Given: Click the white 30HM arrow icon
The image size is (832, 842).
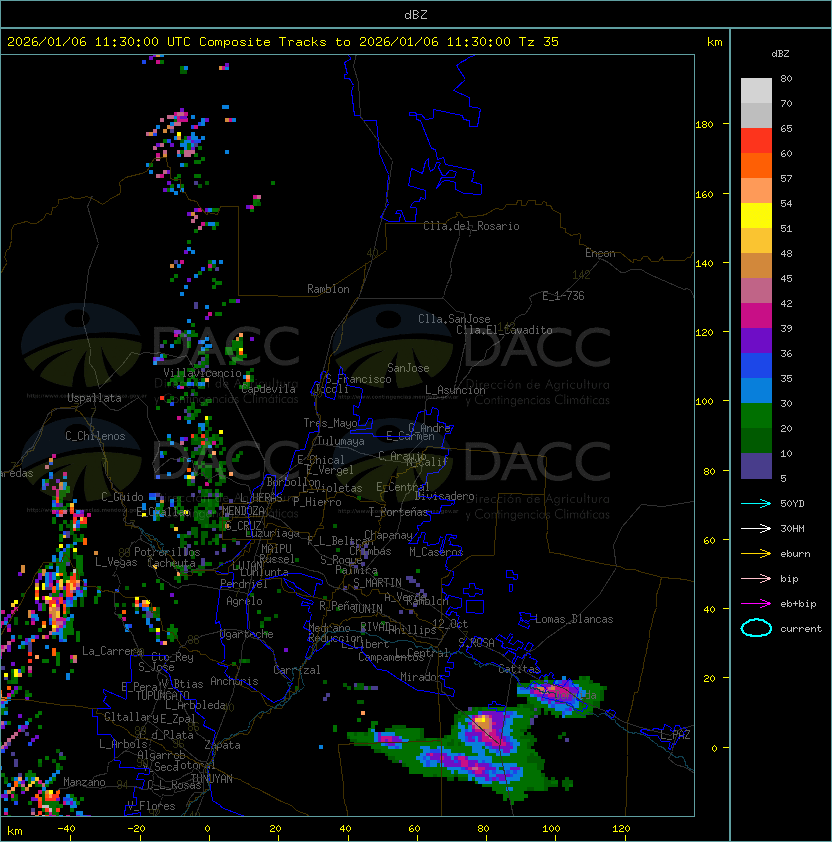Looking at the screenshot, I should (x=756, y=528).
